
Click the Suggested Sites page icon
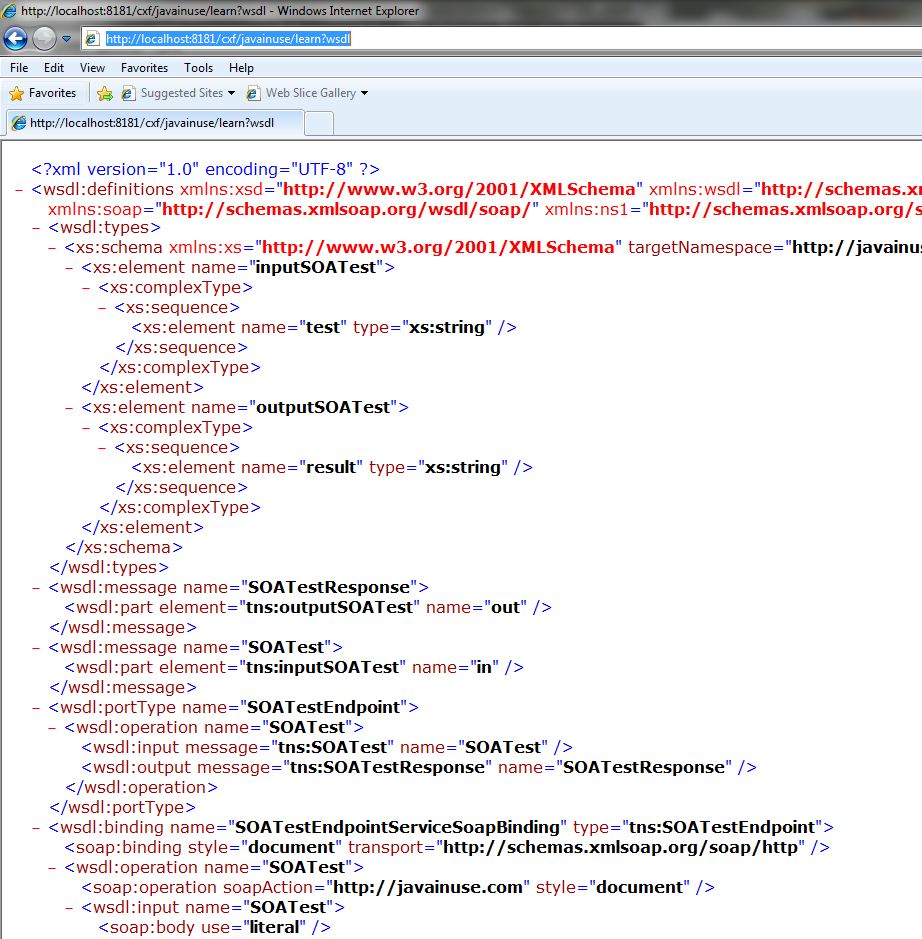coord(128,93)
